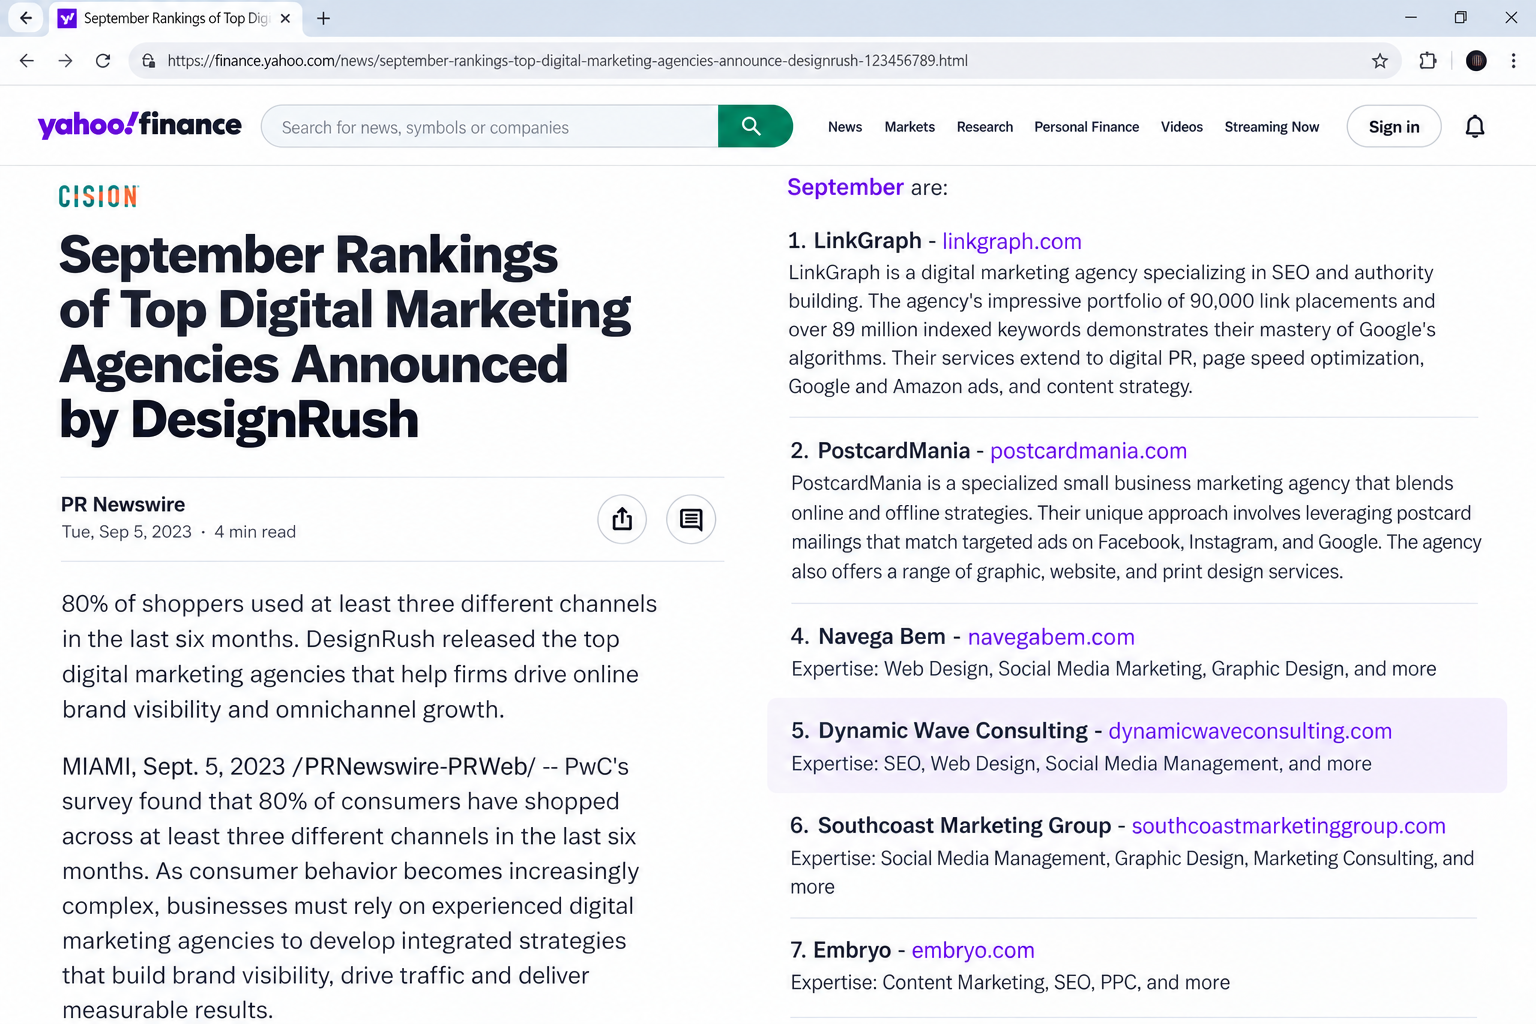This screenshot has width=1536, height=1024.
Task: Open the browser profile avatar
Action: coord(1476,61)
